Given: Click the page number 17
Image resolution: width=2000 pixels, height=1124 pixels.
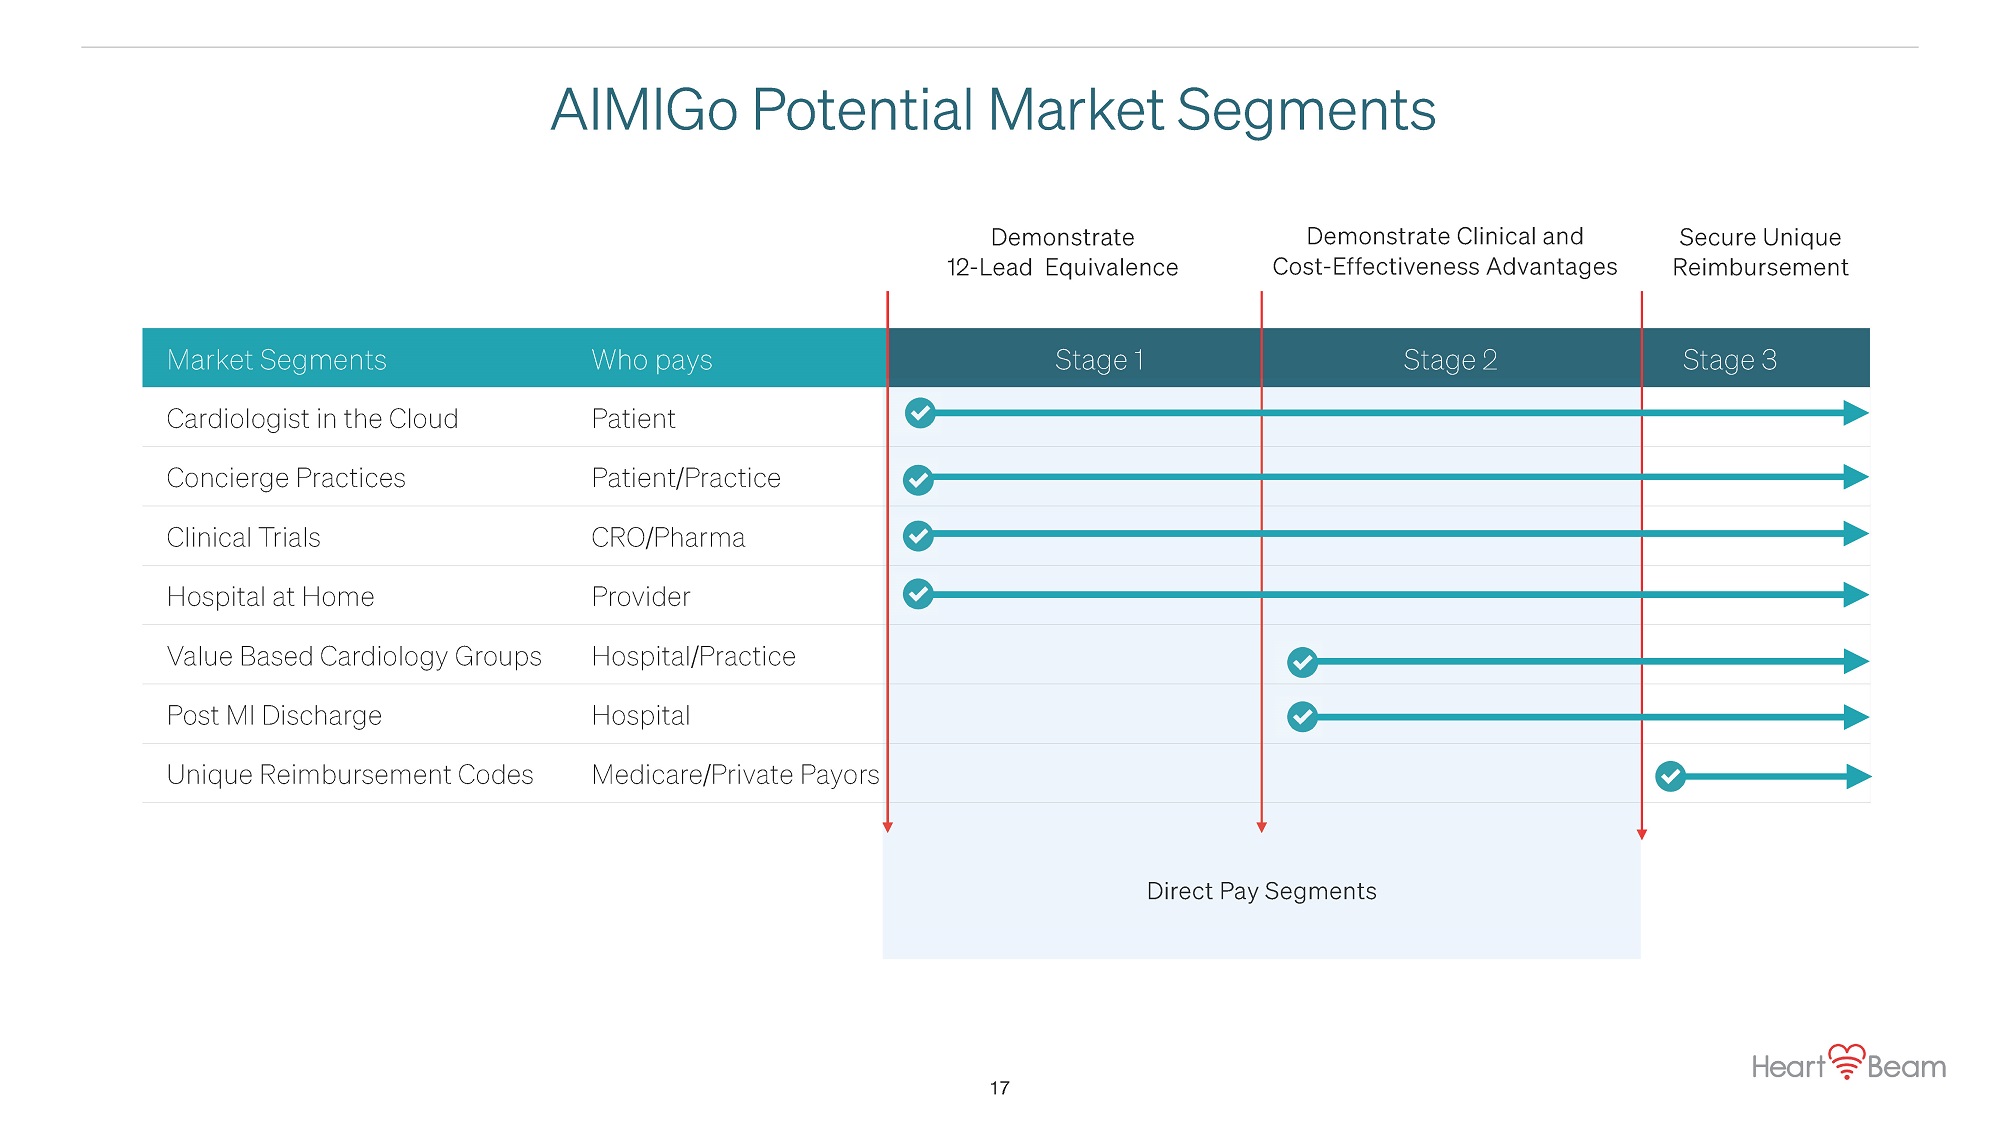Looking at the screenshot, I should (999, 1088).
